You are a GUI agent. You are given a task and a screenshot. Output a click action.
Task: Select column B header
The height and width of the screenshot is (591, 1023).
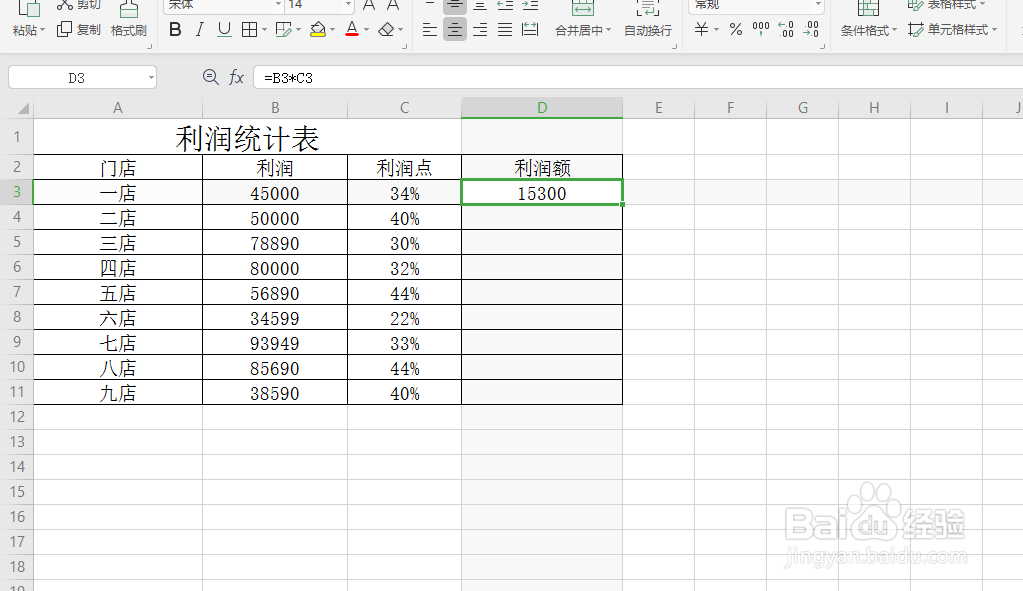(x=275, y=108)
